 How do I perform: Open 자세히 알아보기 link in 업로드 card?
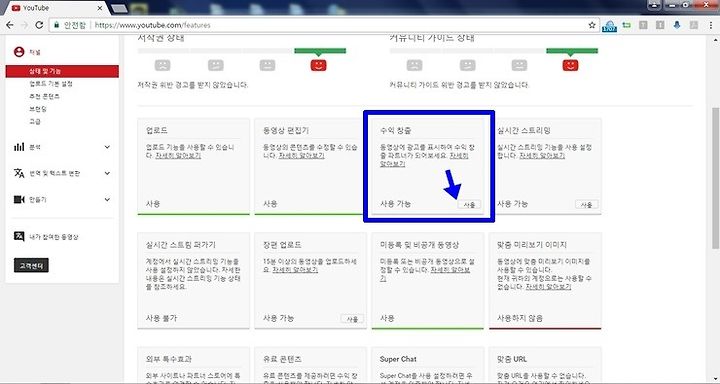(178, 156)
